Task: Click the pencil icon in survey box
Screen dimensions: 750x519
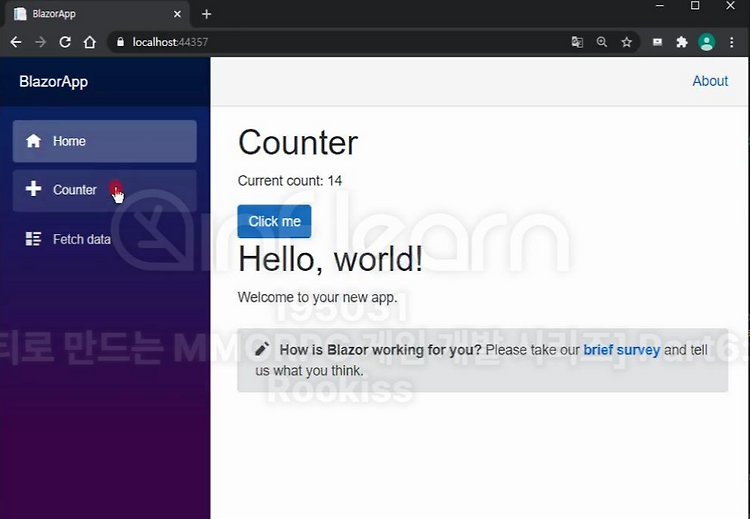Action: pyautogui.click(x=262, y=349)
